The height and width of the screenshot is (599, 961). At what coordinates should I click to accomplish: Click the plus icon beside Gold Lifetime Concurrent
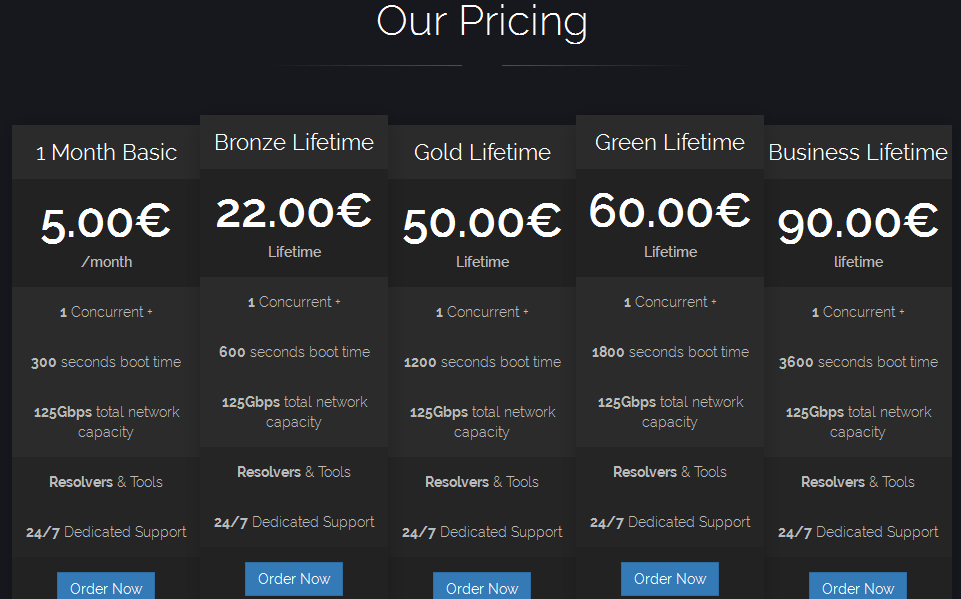click(526, 312)
